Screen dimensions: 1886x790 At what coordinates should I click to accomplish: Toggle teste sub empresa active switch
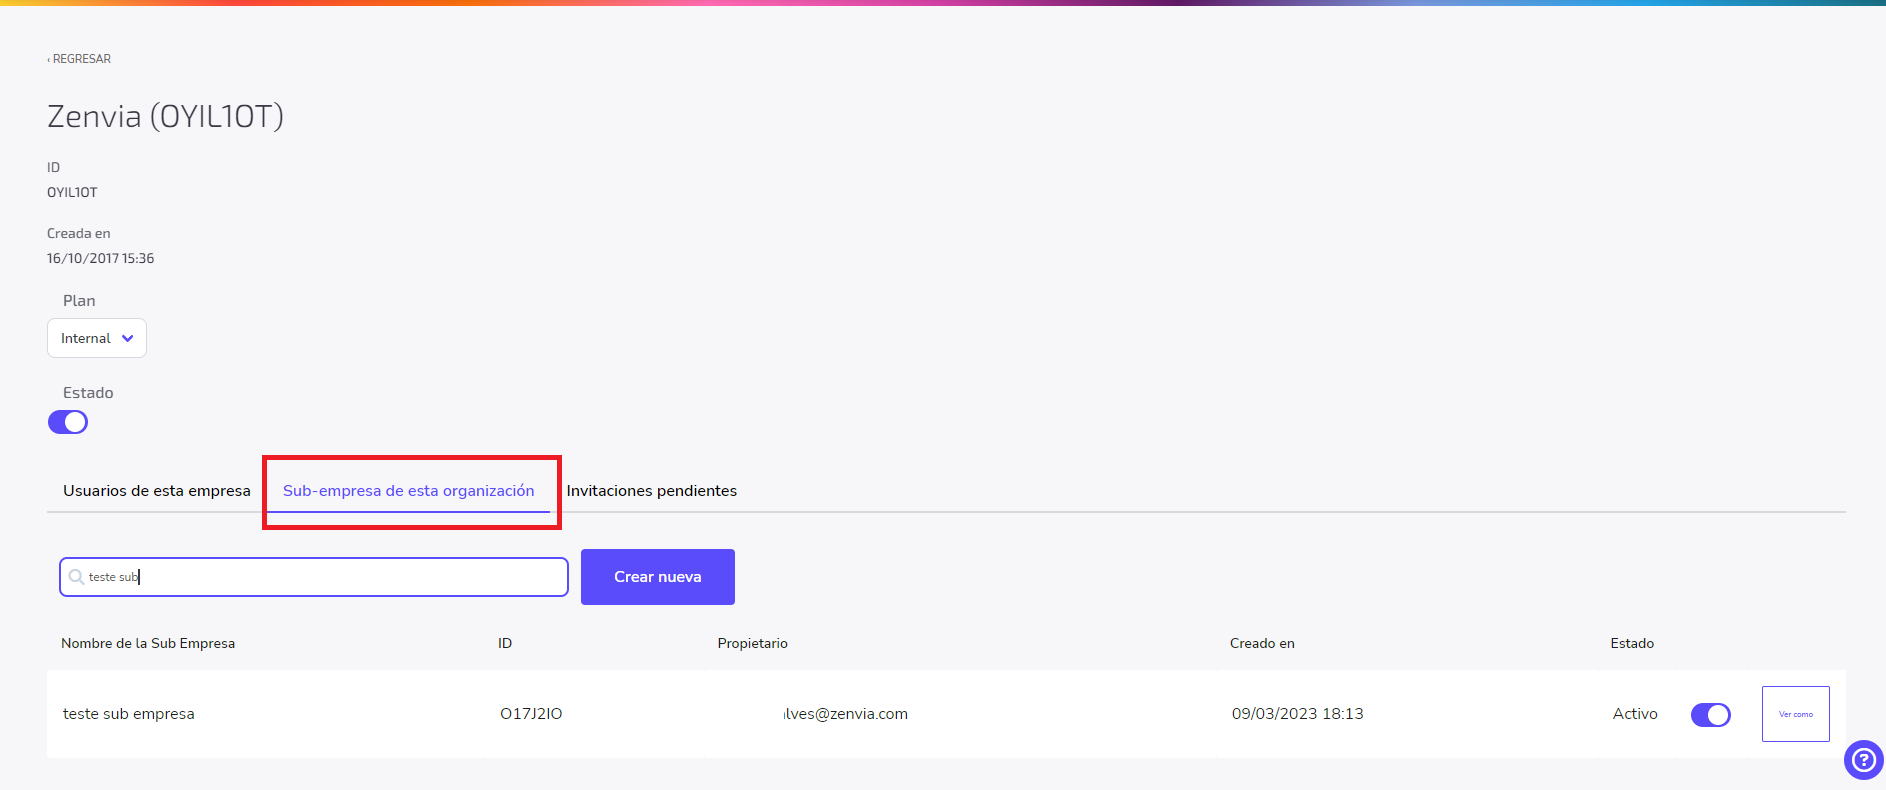pos(1710,715)
